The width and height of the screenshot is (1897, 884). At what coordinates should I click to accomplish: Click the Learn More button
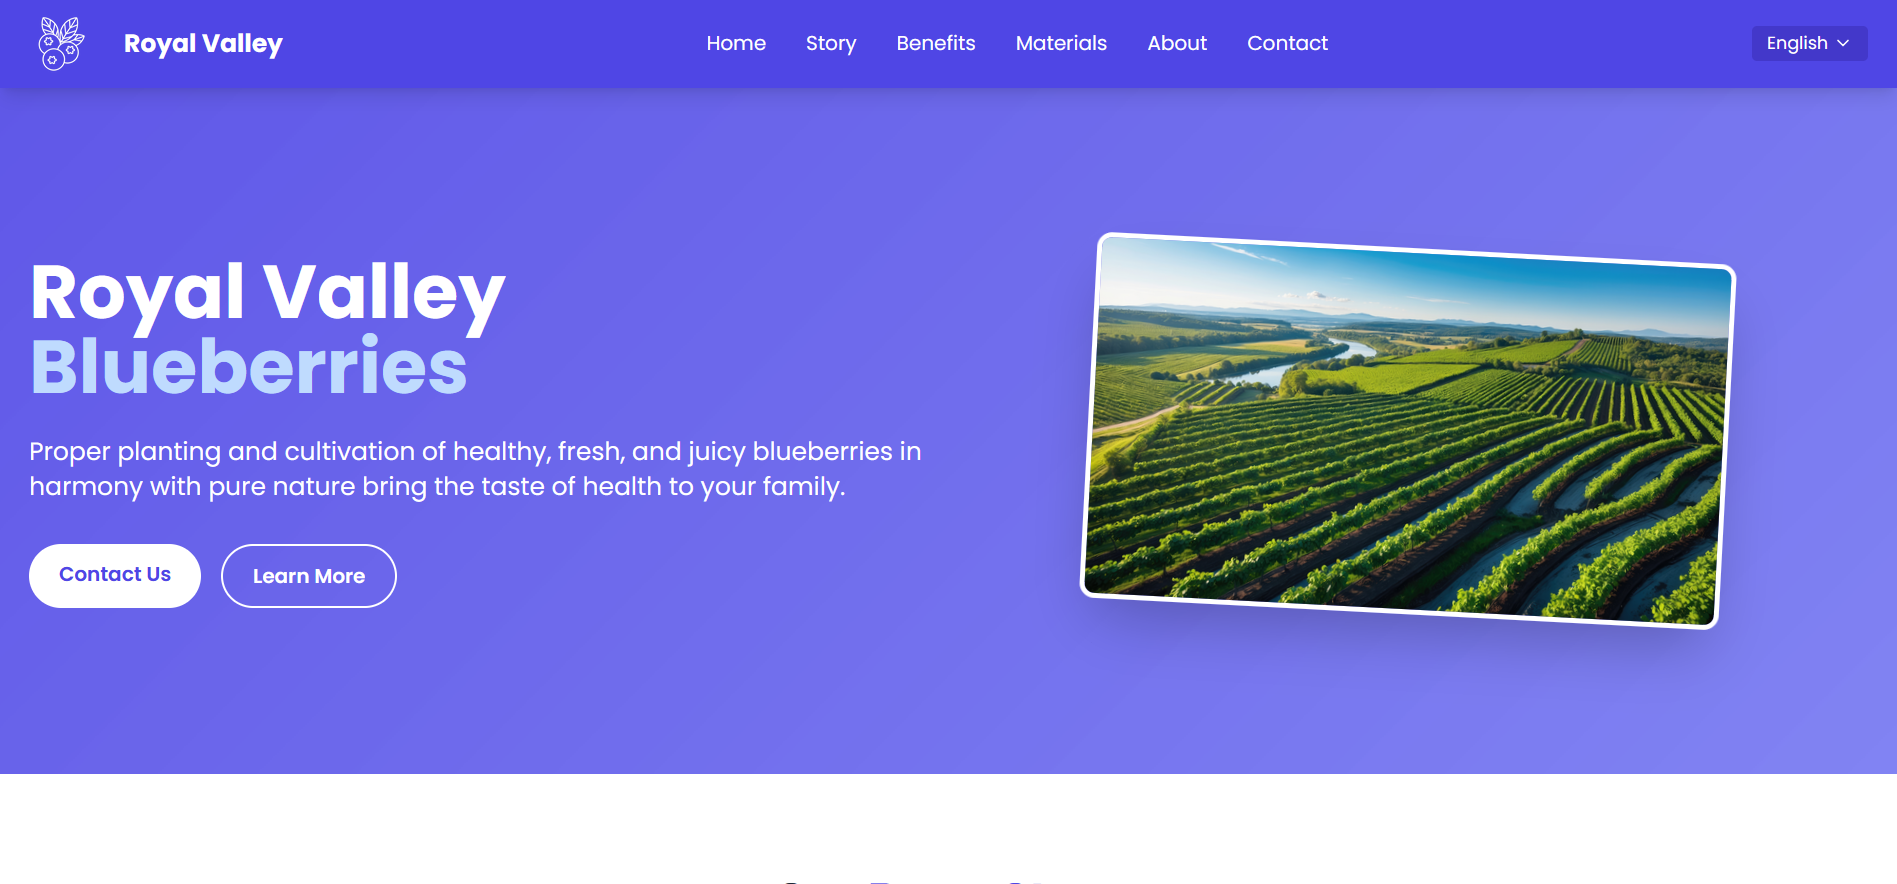(x=309, y=576)
